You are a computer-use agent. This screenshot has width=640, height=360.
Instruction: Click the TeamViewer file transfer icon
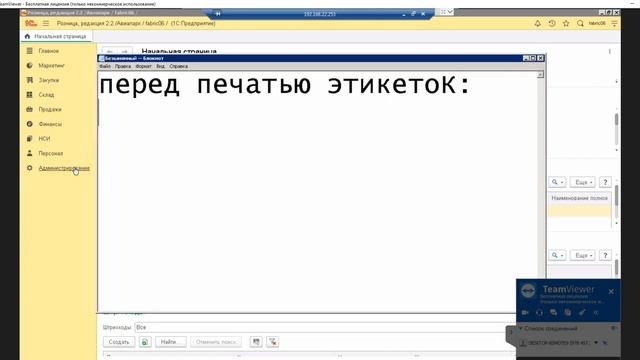[568, 312]
